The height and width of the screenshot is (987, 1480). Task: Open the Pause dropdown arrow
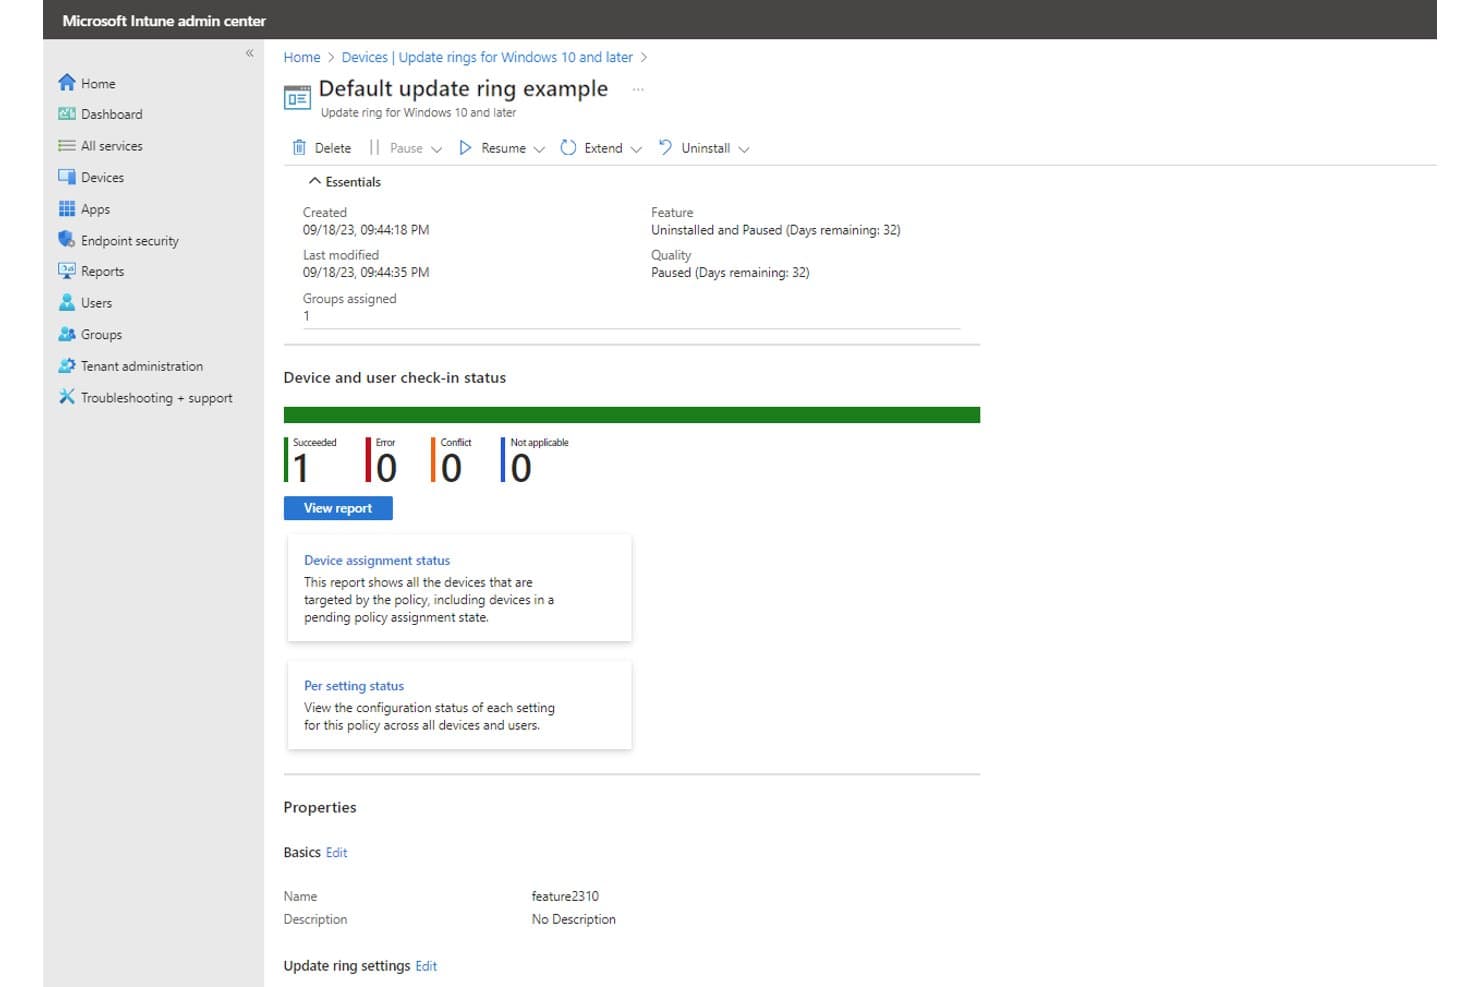coord(436,149)
